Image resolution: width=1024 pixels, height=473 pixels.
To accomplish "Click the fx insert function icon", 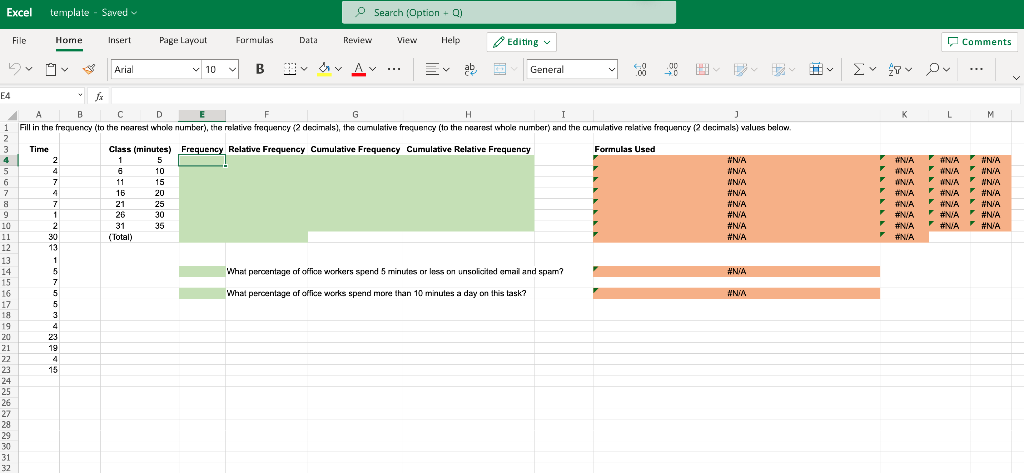I will pos(99,96).
